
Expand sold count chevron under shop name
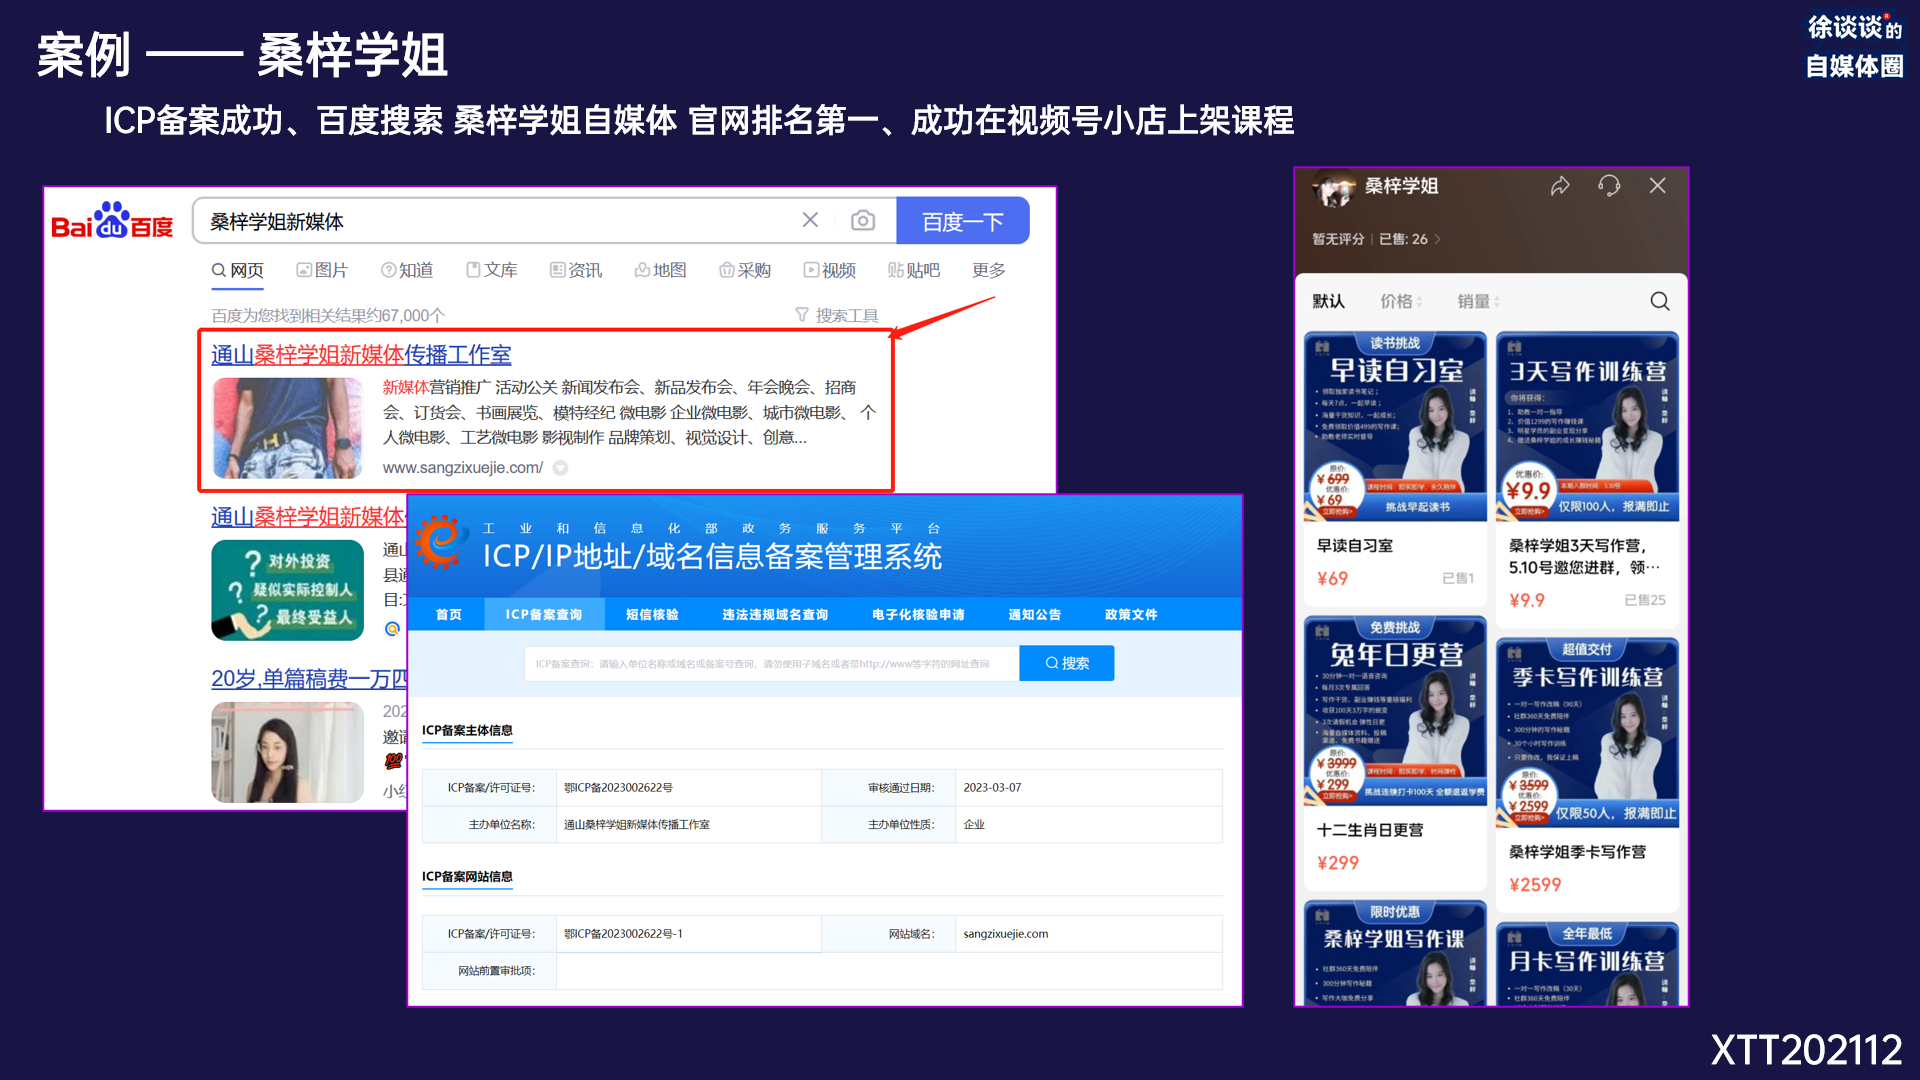1438,239
